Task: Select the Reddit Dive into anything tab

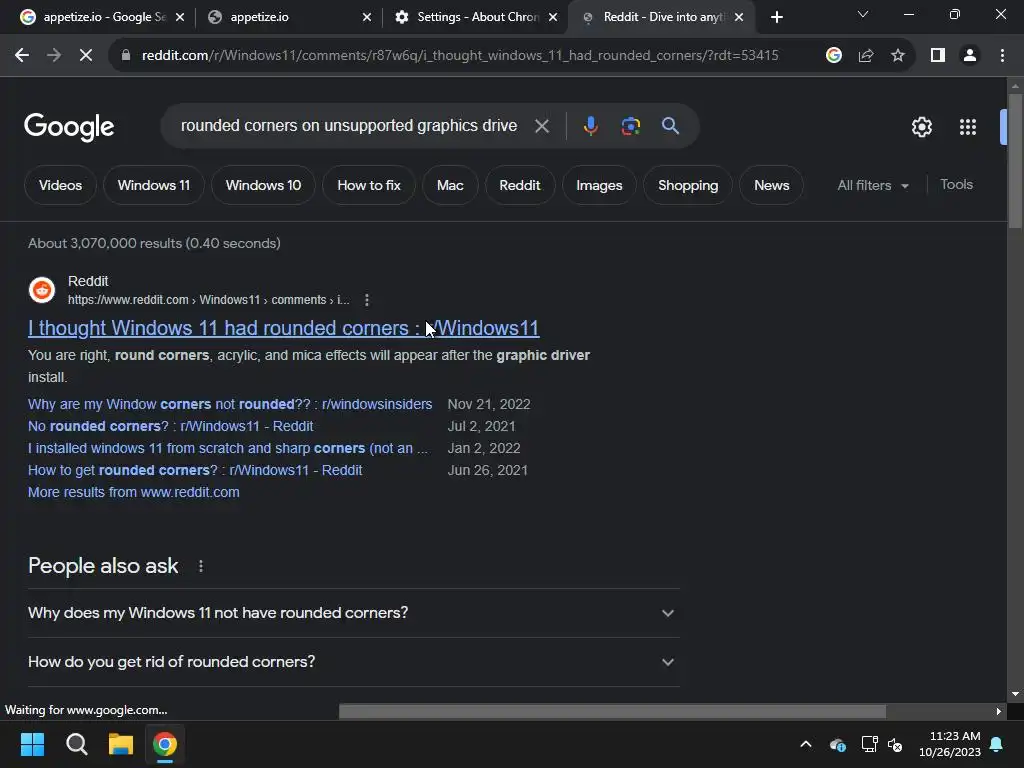Action: (x=661, y=17)
